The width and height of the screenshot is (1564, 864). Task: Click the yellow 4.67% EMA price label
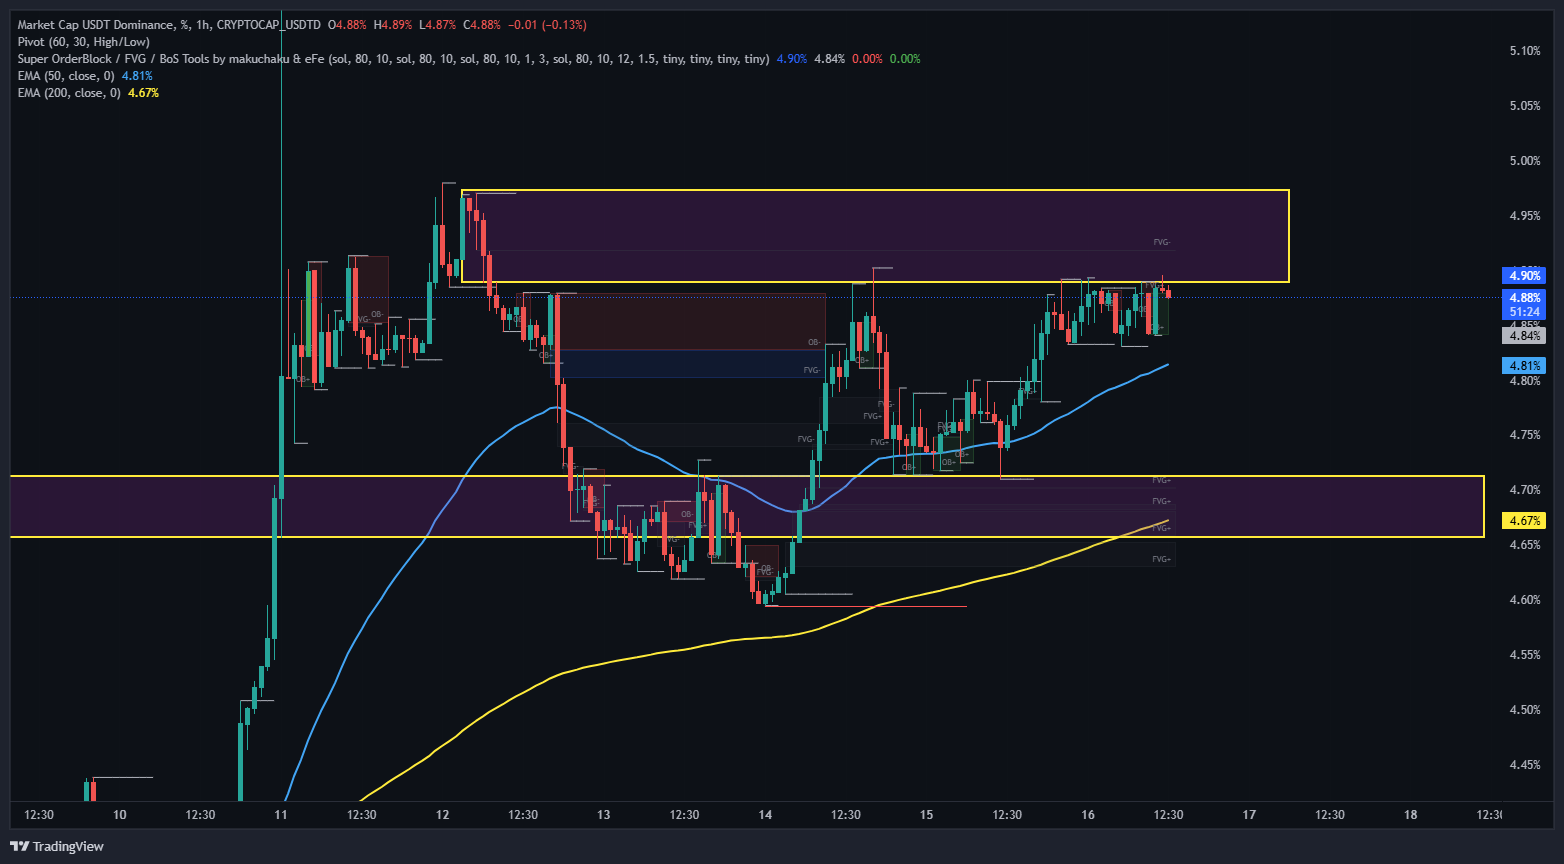(x=1524, y=521)
